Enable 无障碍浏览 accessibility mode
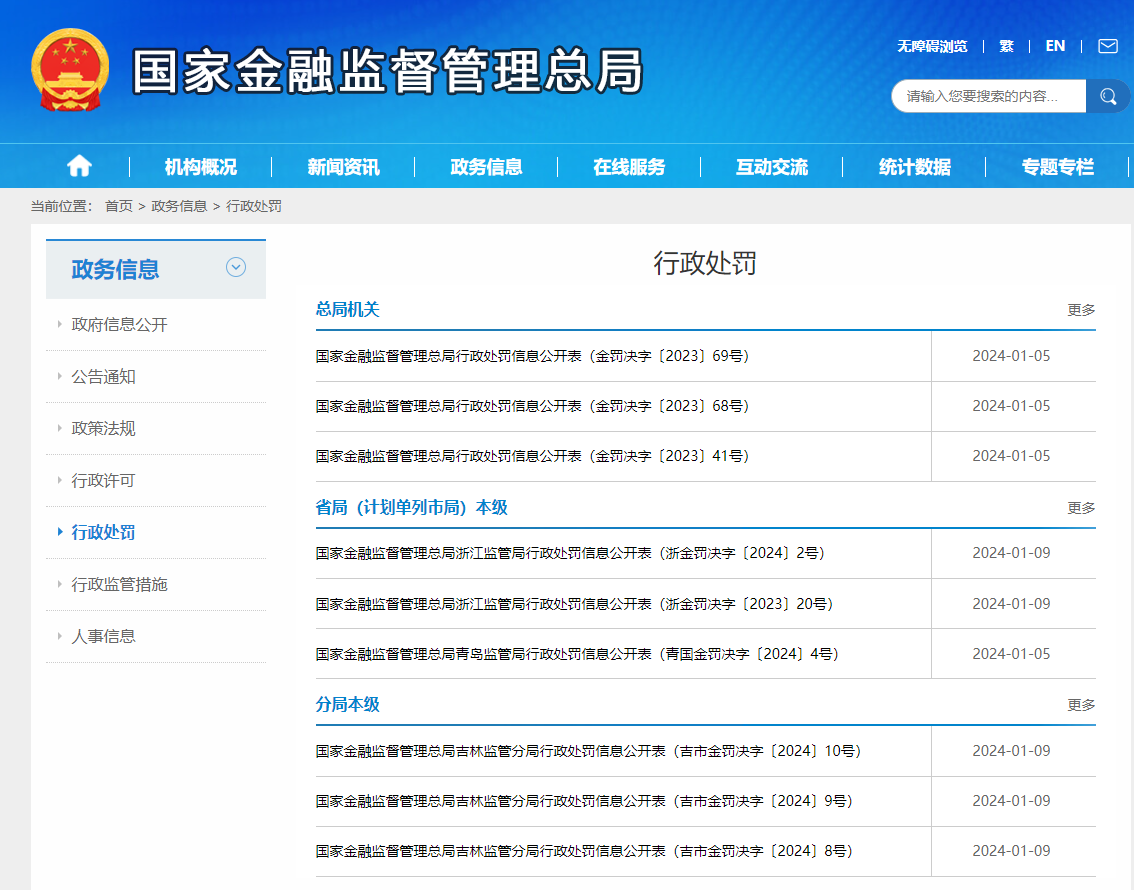1134x890 pixels. point(932,46)
